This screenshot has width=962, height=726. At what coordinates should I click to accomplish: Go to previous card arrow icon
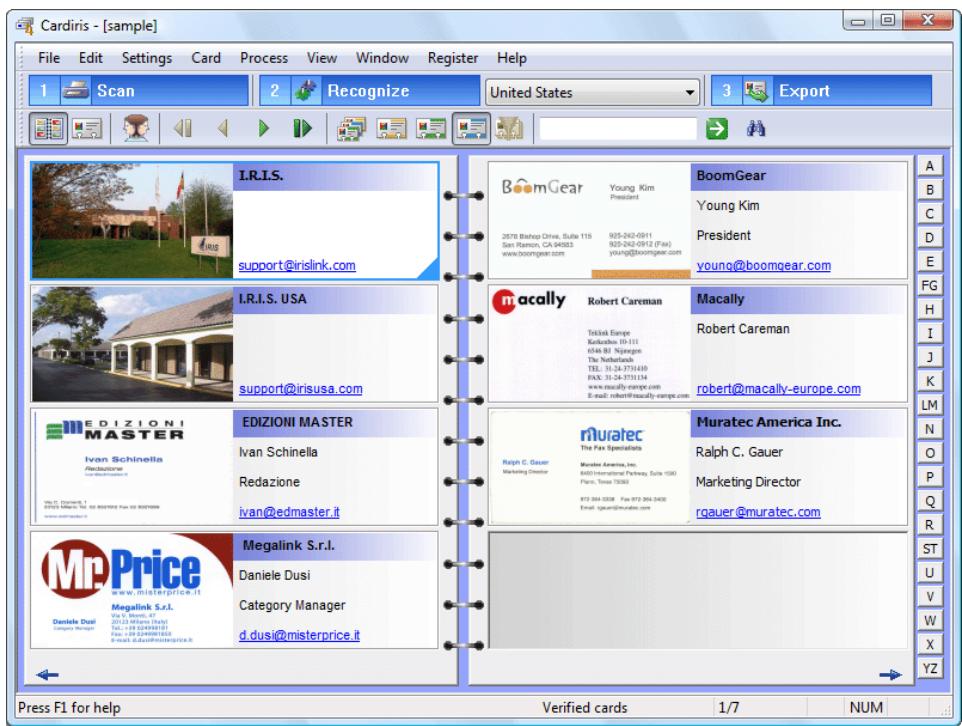coord(223,128)
